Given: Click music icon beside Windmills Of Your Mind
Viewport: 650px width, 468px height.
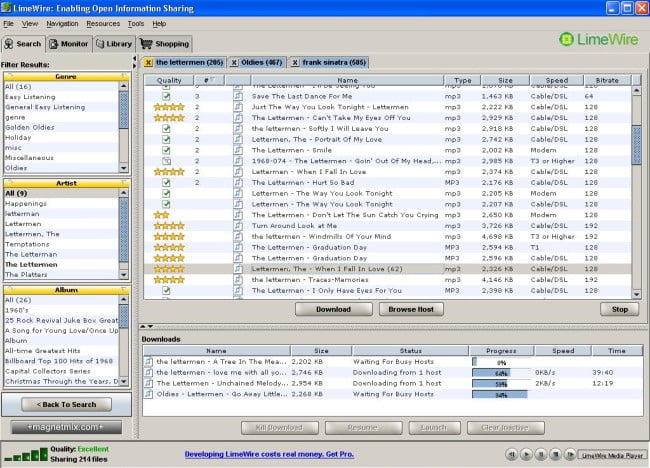Looking at the screenshot, I should click(238, 236).
